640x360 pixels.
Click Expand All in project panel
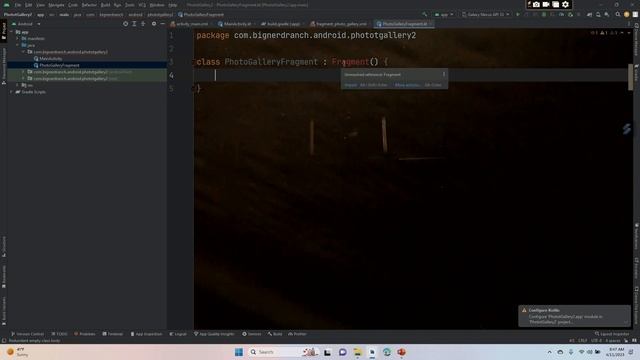point(134,24)
